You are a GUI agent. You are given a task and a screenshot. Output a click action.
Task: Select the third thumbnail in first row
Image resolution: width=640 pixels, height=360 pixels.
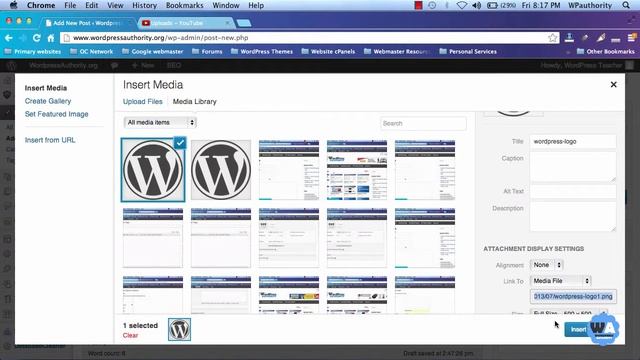pos(289,170)
